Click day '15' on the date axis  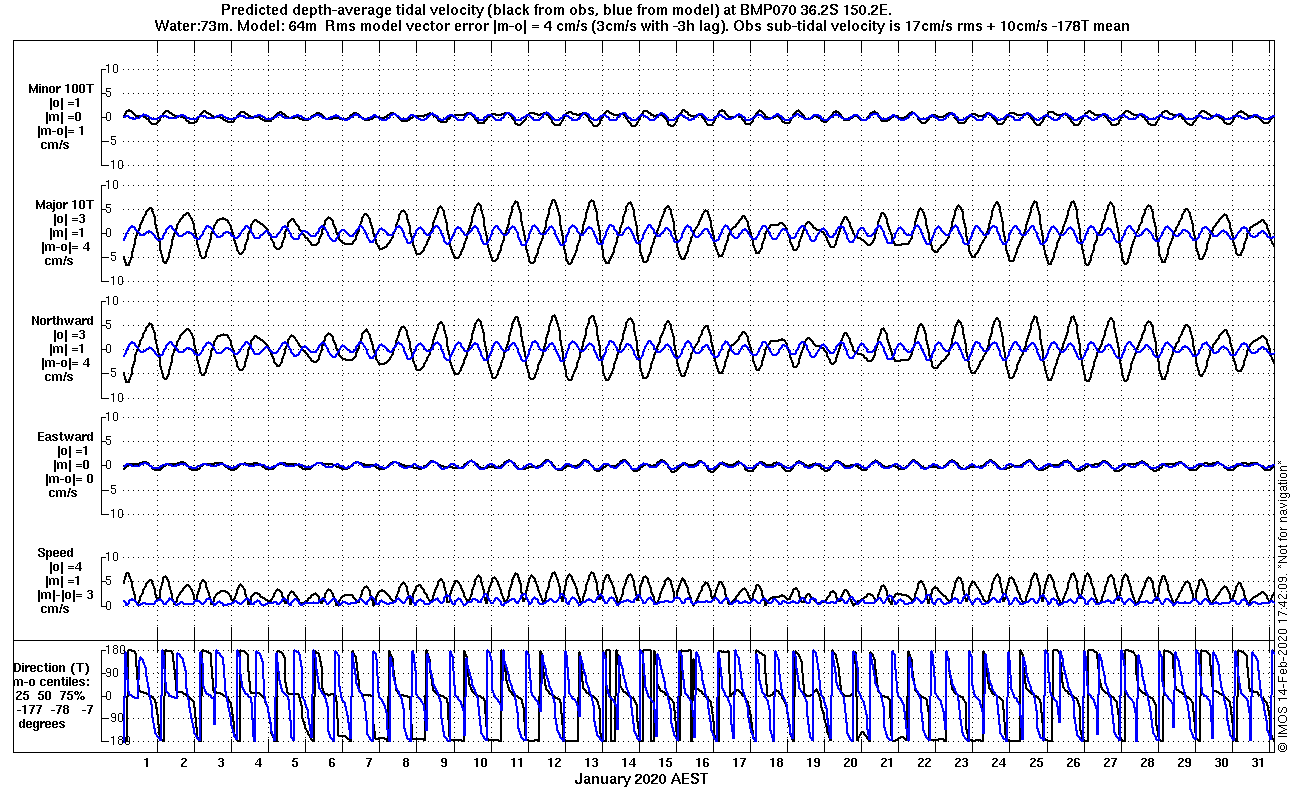[x=664, y=762]
